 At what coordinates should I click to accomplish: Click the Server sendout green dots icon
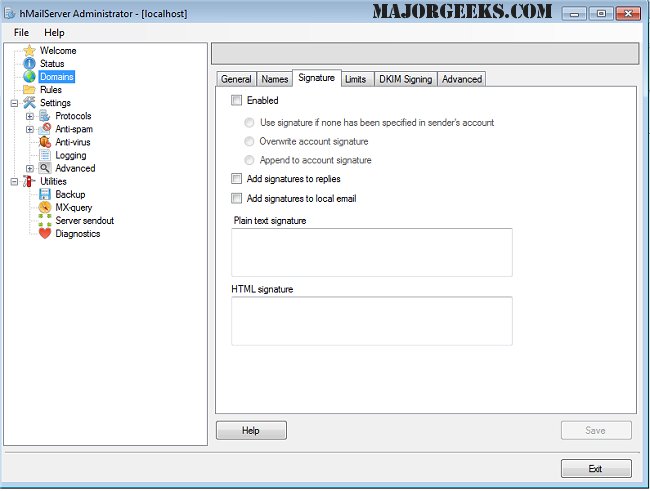45,221
